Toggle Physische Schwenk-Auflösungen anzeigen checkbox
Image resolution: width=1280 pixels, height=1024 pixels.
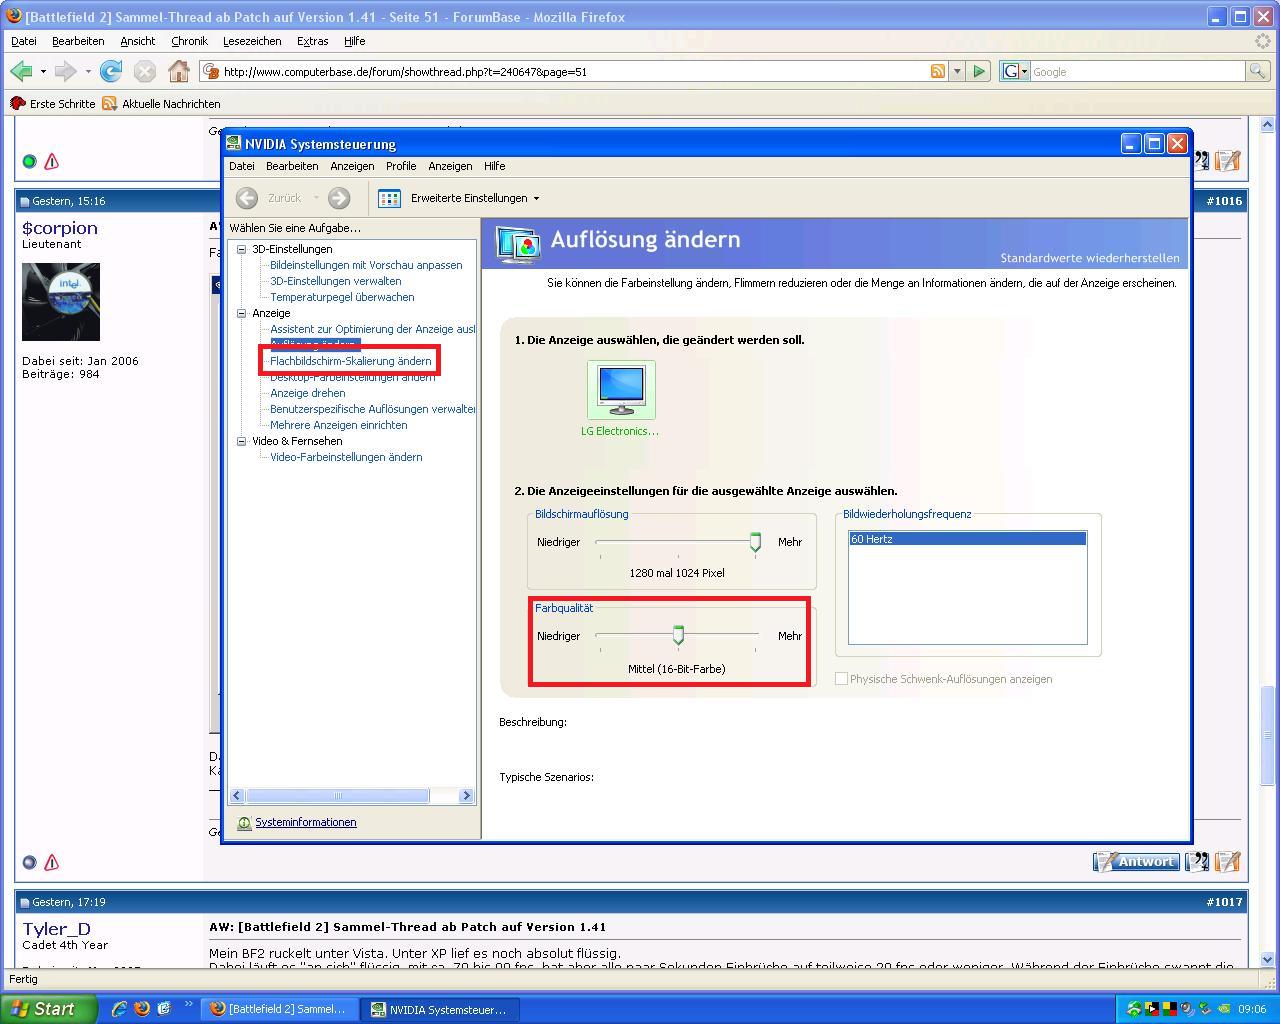(841, 679)
